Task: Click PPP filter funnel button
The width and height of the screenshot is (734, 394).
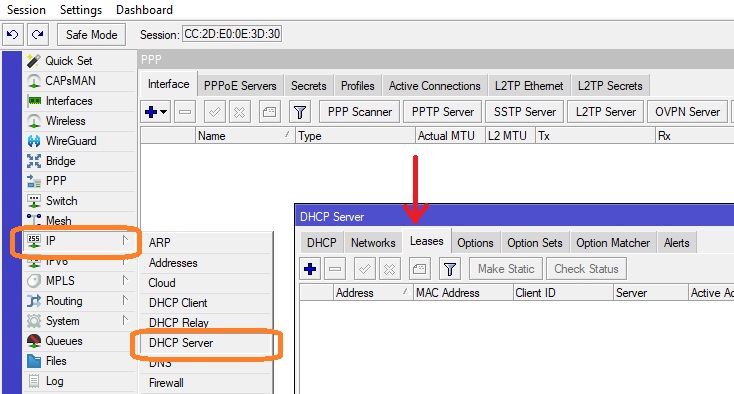Action: pos(300,112)
